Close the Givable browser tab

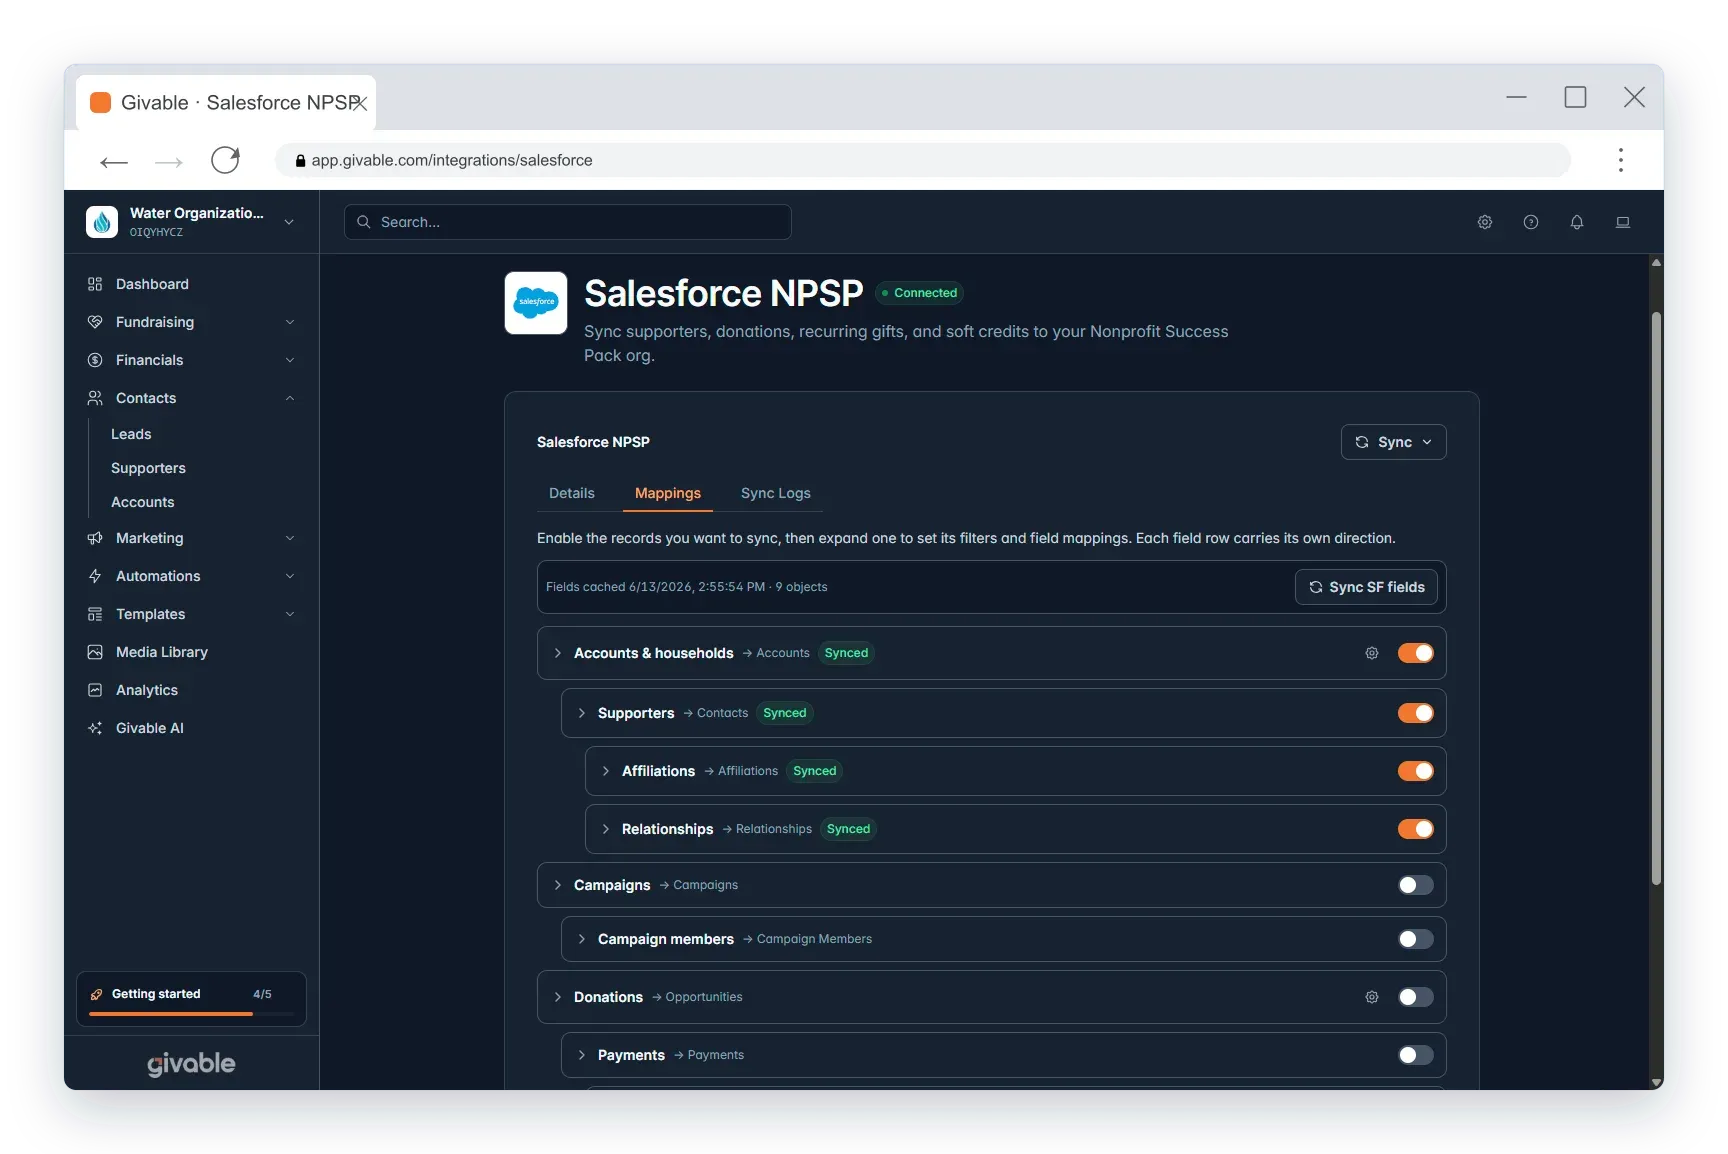360,103
